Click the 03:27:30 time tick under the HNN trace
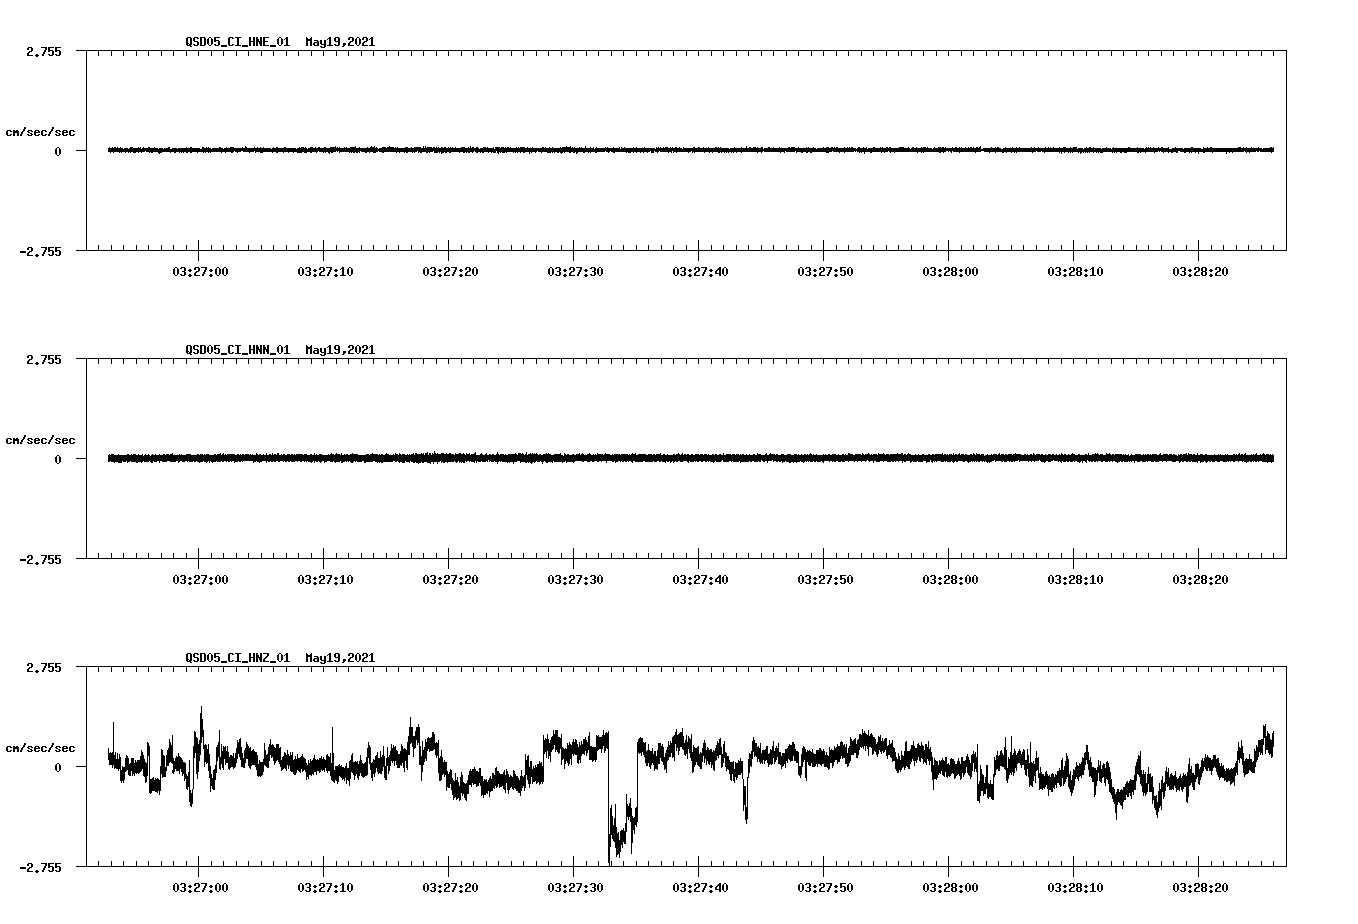The image size is (1358, 924). [575, 577]
